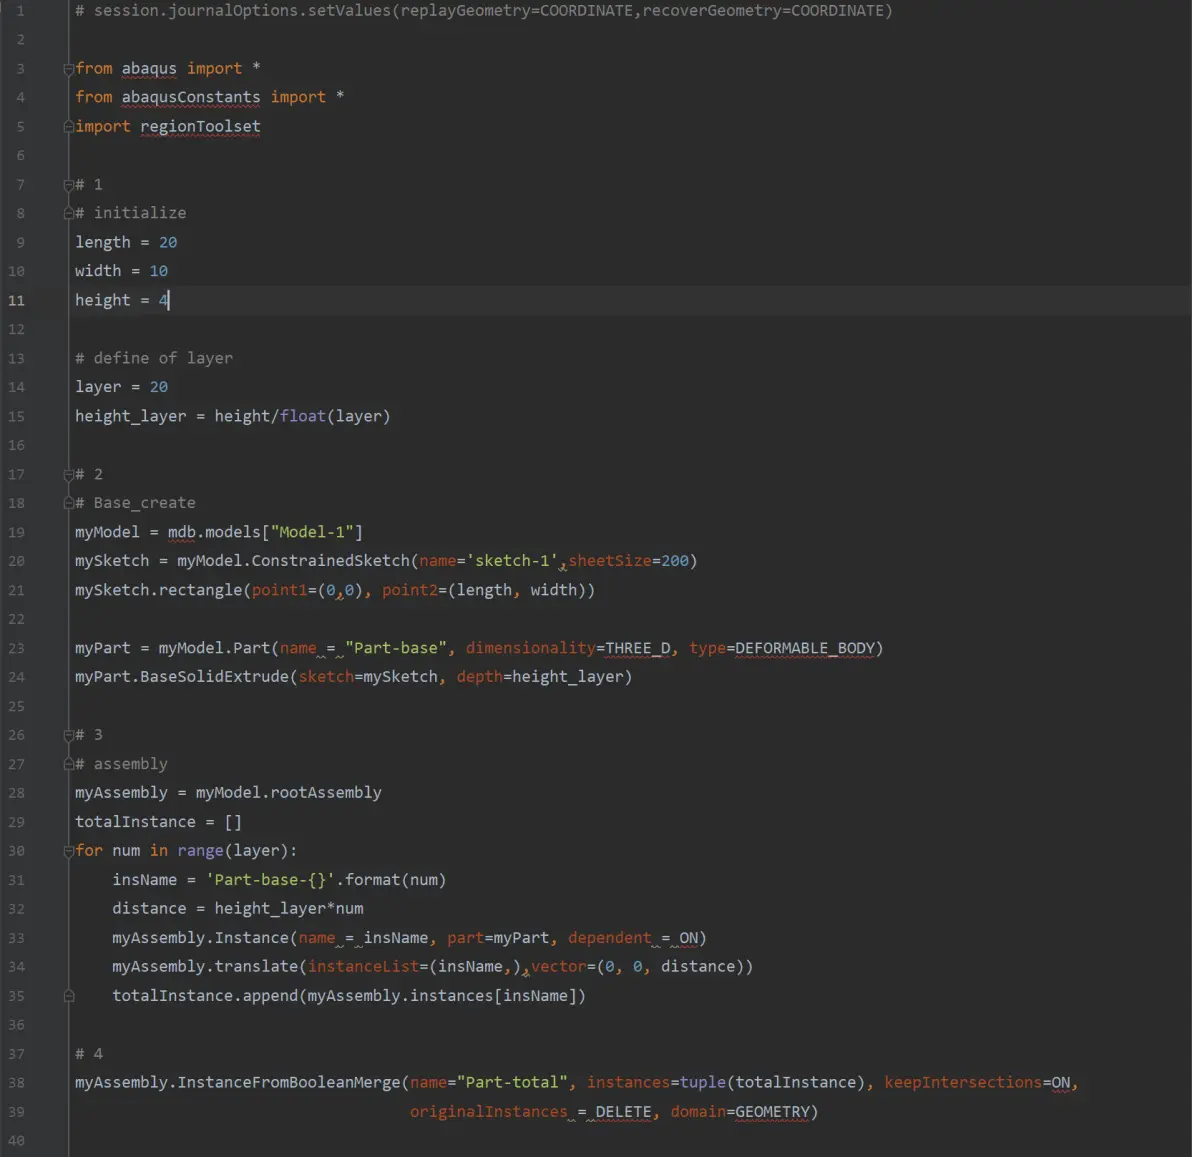Screen dimensions: 1192x1157
Task: Click 'append' in 'totalInstance.append'
Action: (x=270, y=996)
